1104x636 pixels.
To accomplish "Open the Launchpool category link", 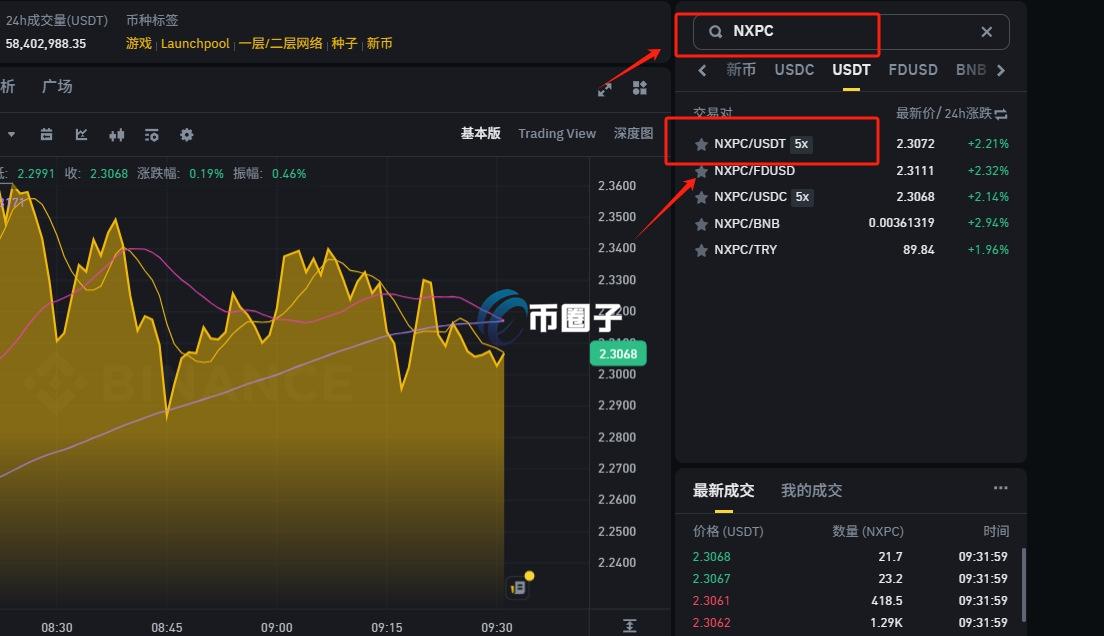I will [x=195, y=43].
